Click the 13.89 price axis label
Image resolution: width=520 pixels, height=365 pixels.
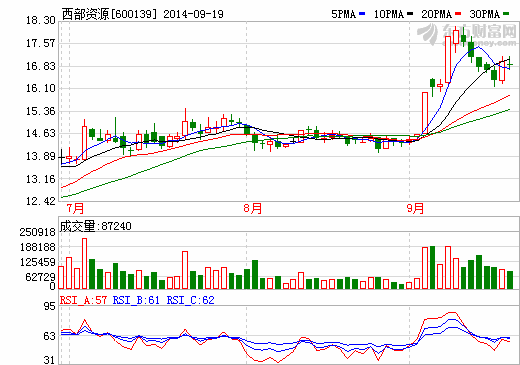pyautogui.click(x=41, y=156)
